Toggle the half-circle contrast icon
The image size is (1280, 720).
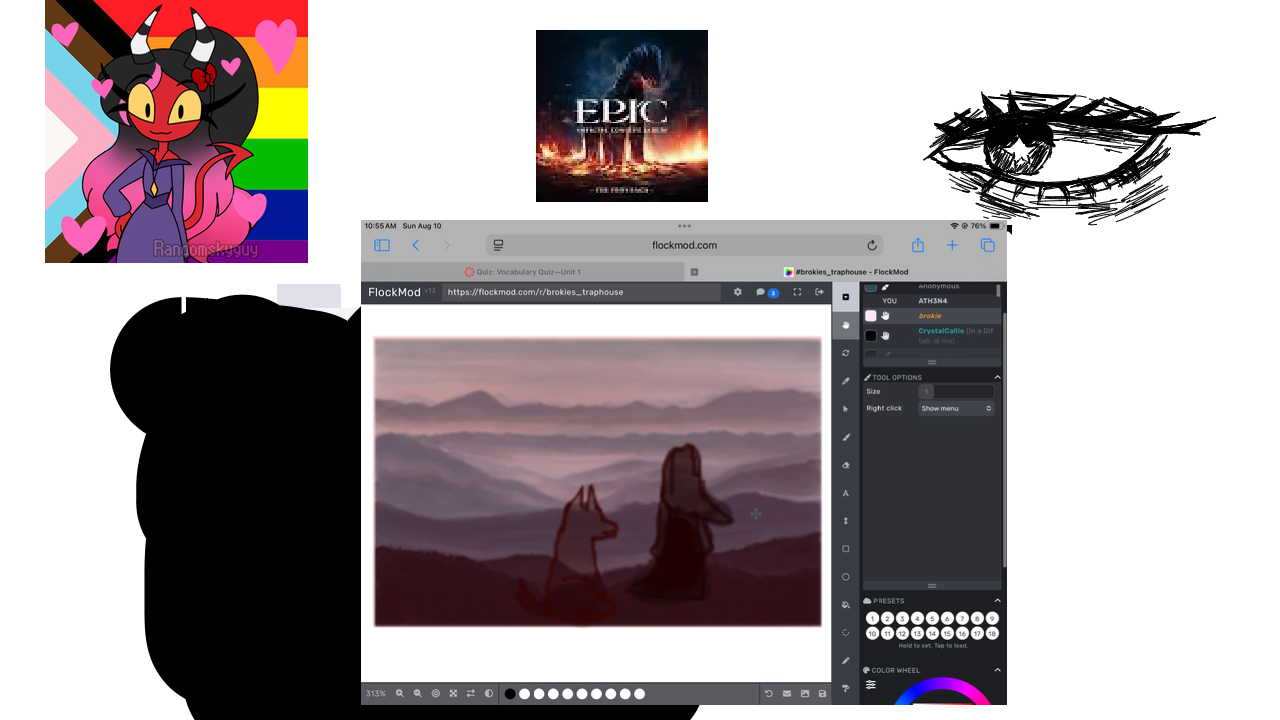point(488,693)
